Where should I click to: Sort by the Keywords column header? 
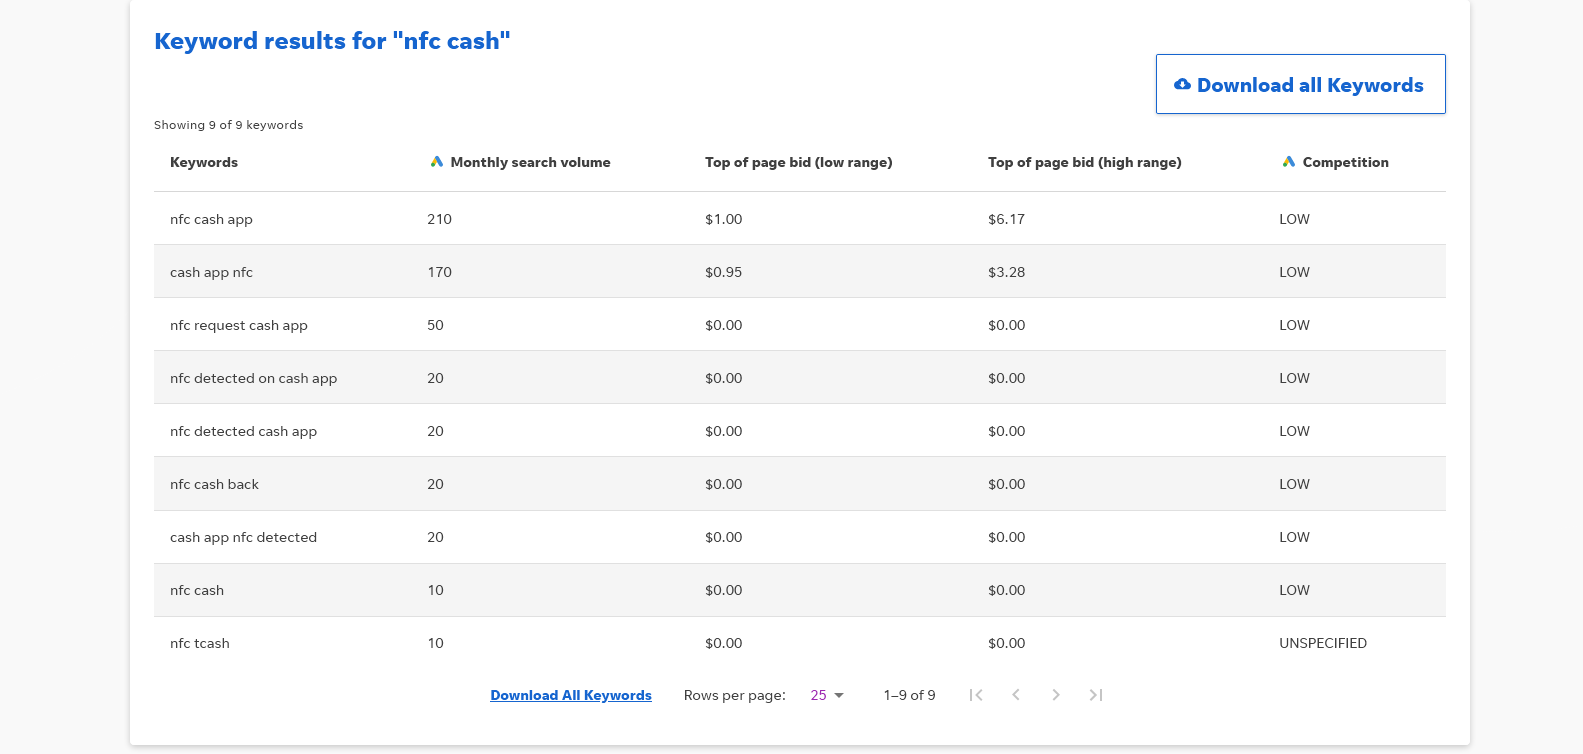204,162
